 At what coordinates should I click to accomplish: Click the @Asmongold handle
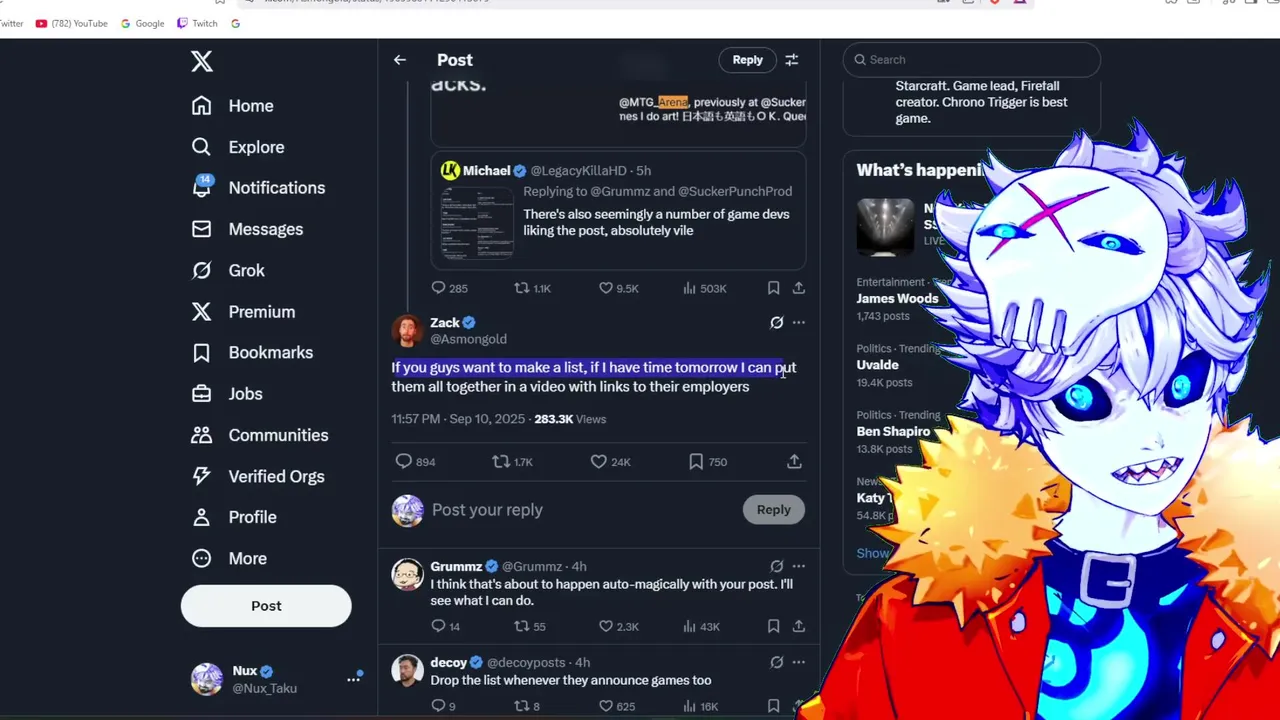468,339
